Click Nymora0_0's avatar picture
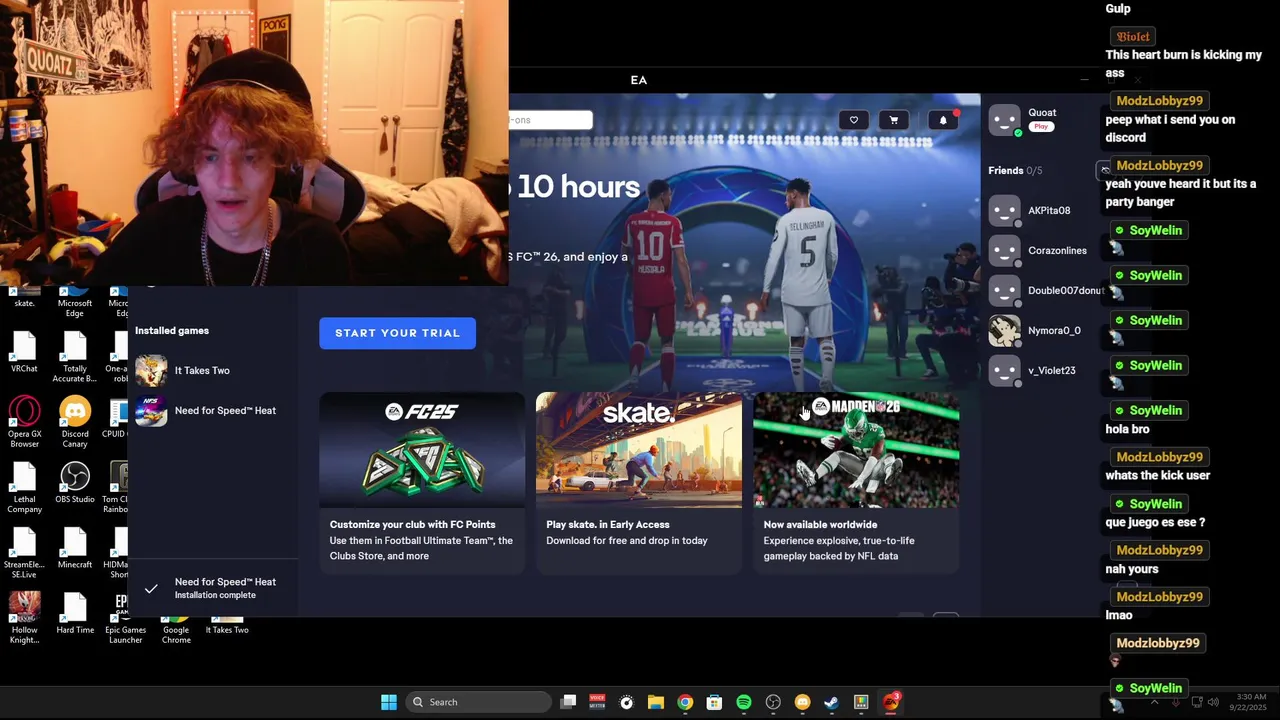The height and width of the screenshot is (720, 1280). [1004, 331]
